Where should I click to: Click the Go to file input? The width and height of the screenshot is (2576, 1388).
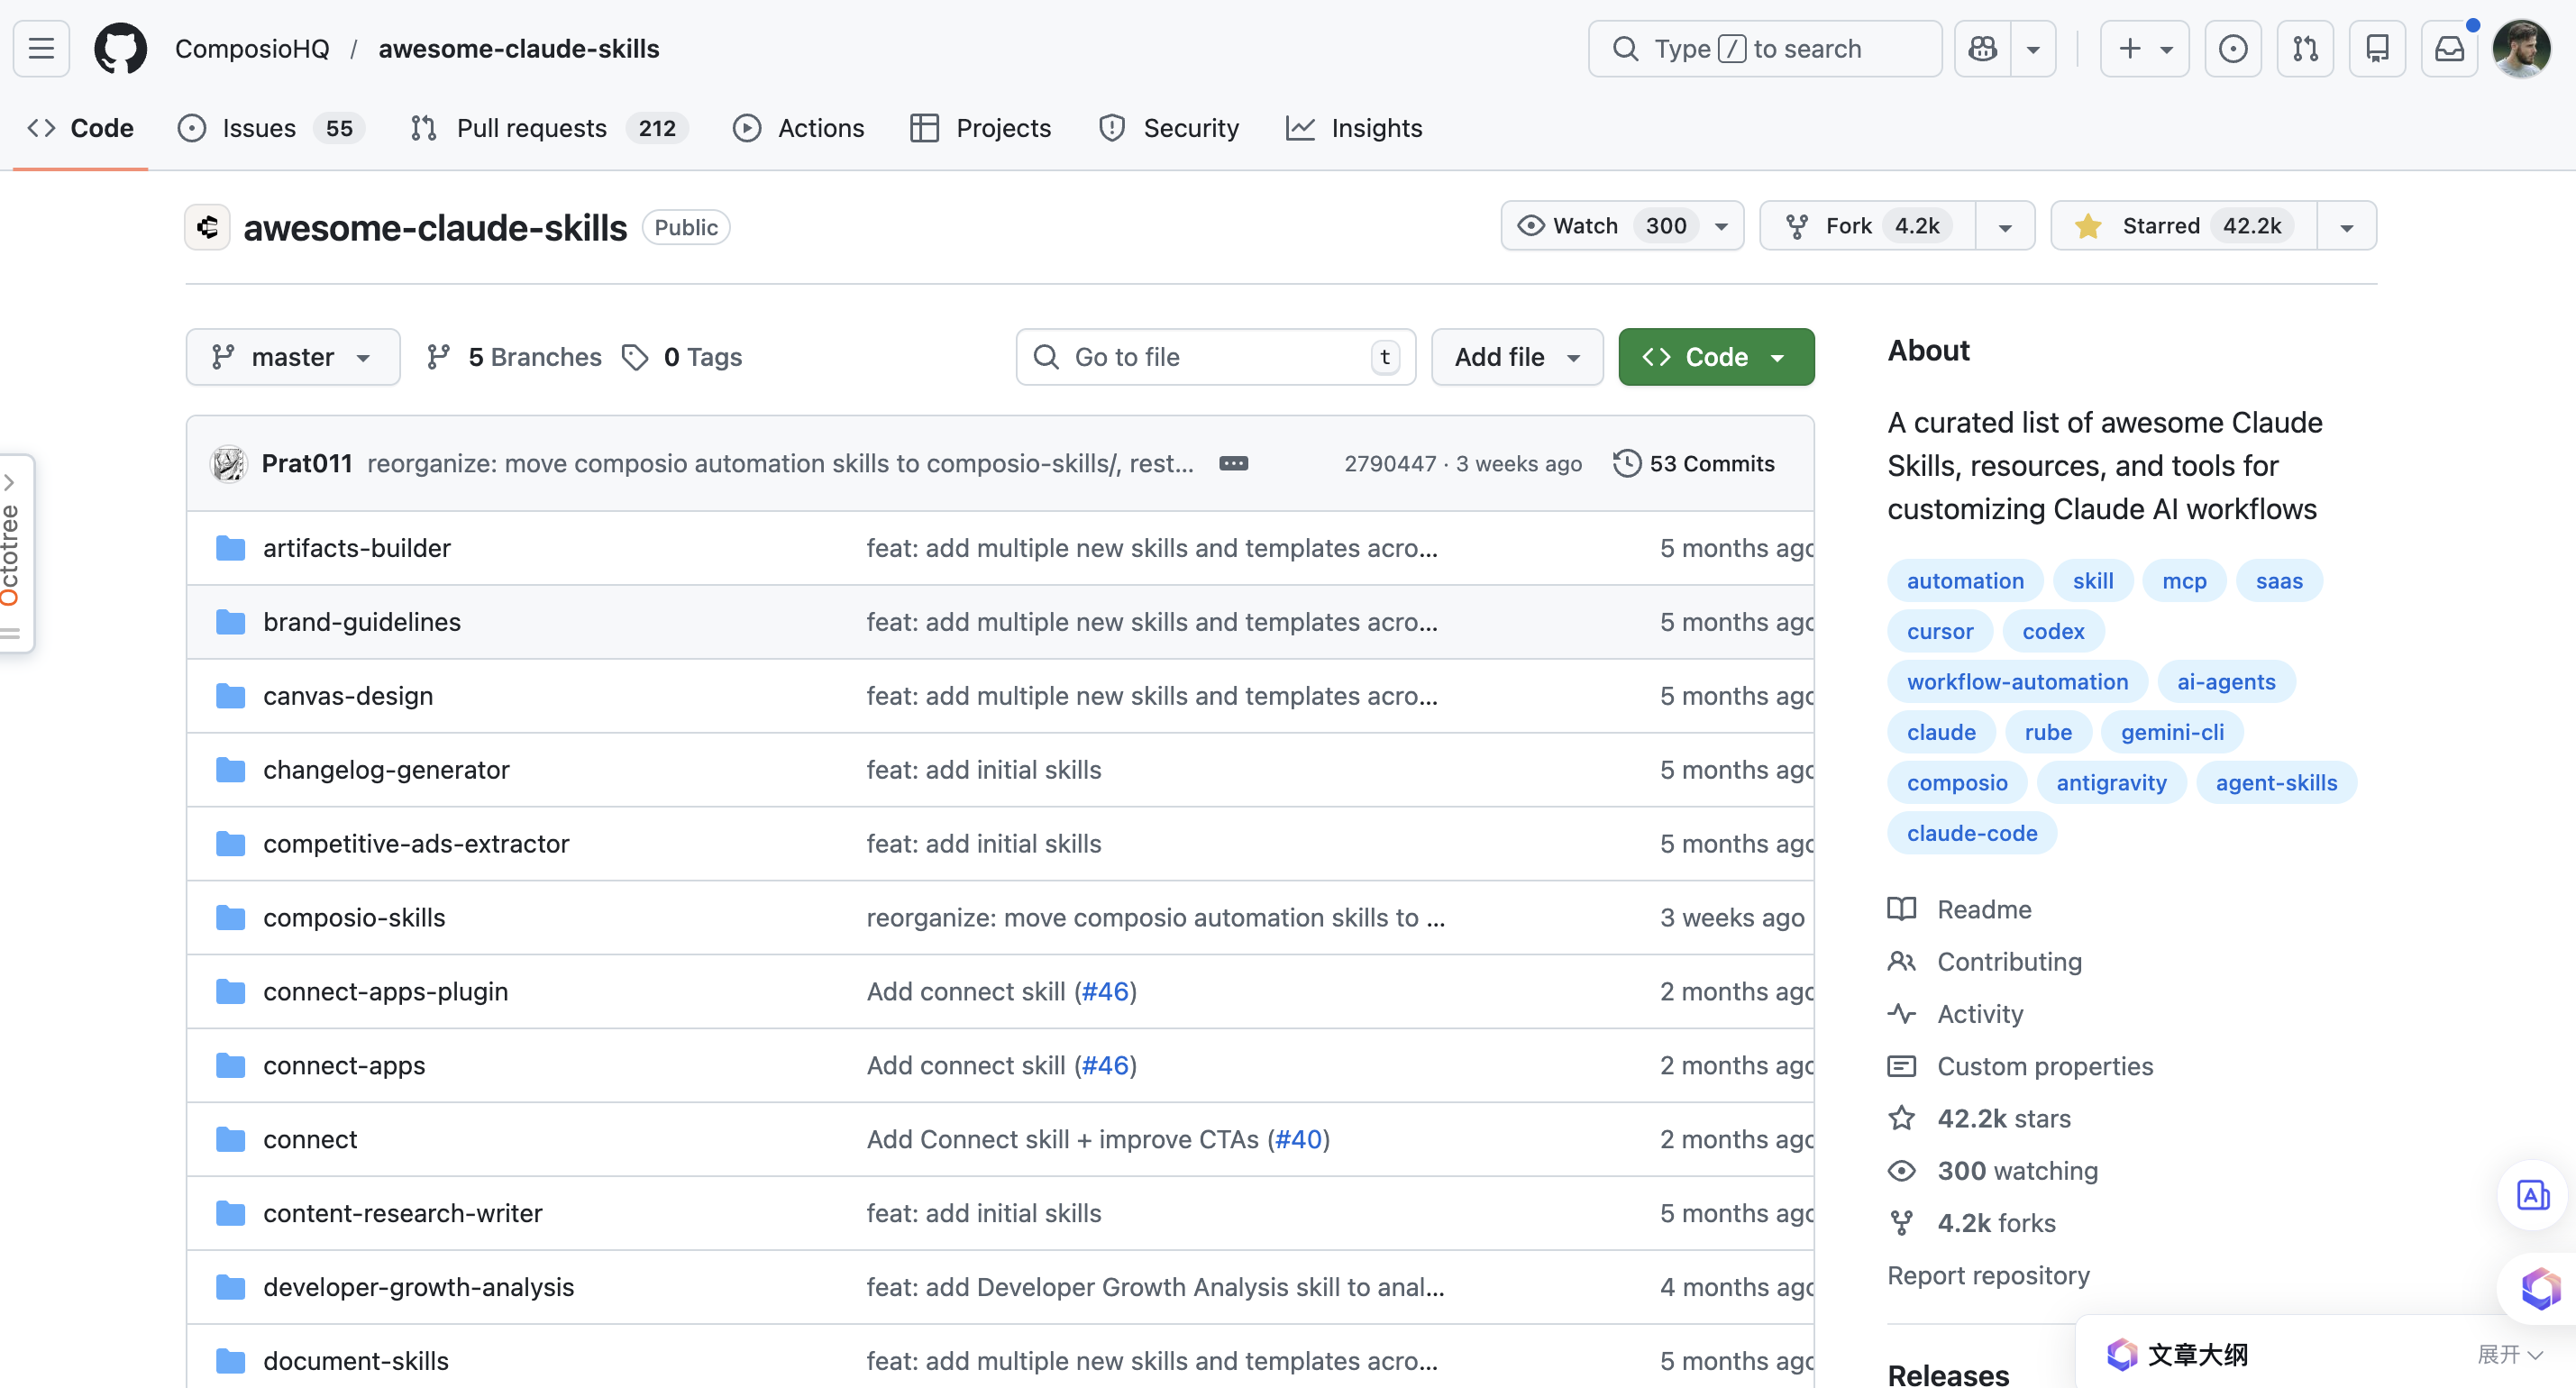(1215, 357)
